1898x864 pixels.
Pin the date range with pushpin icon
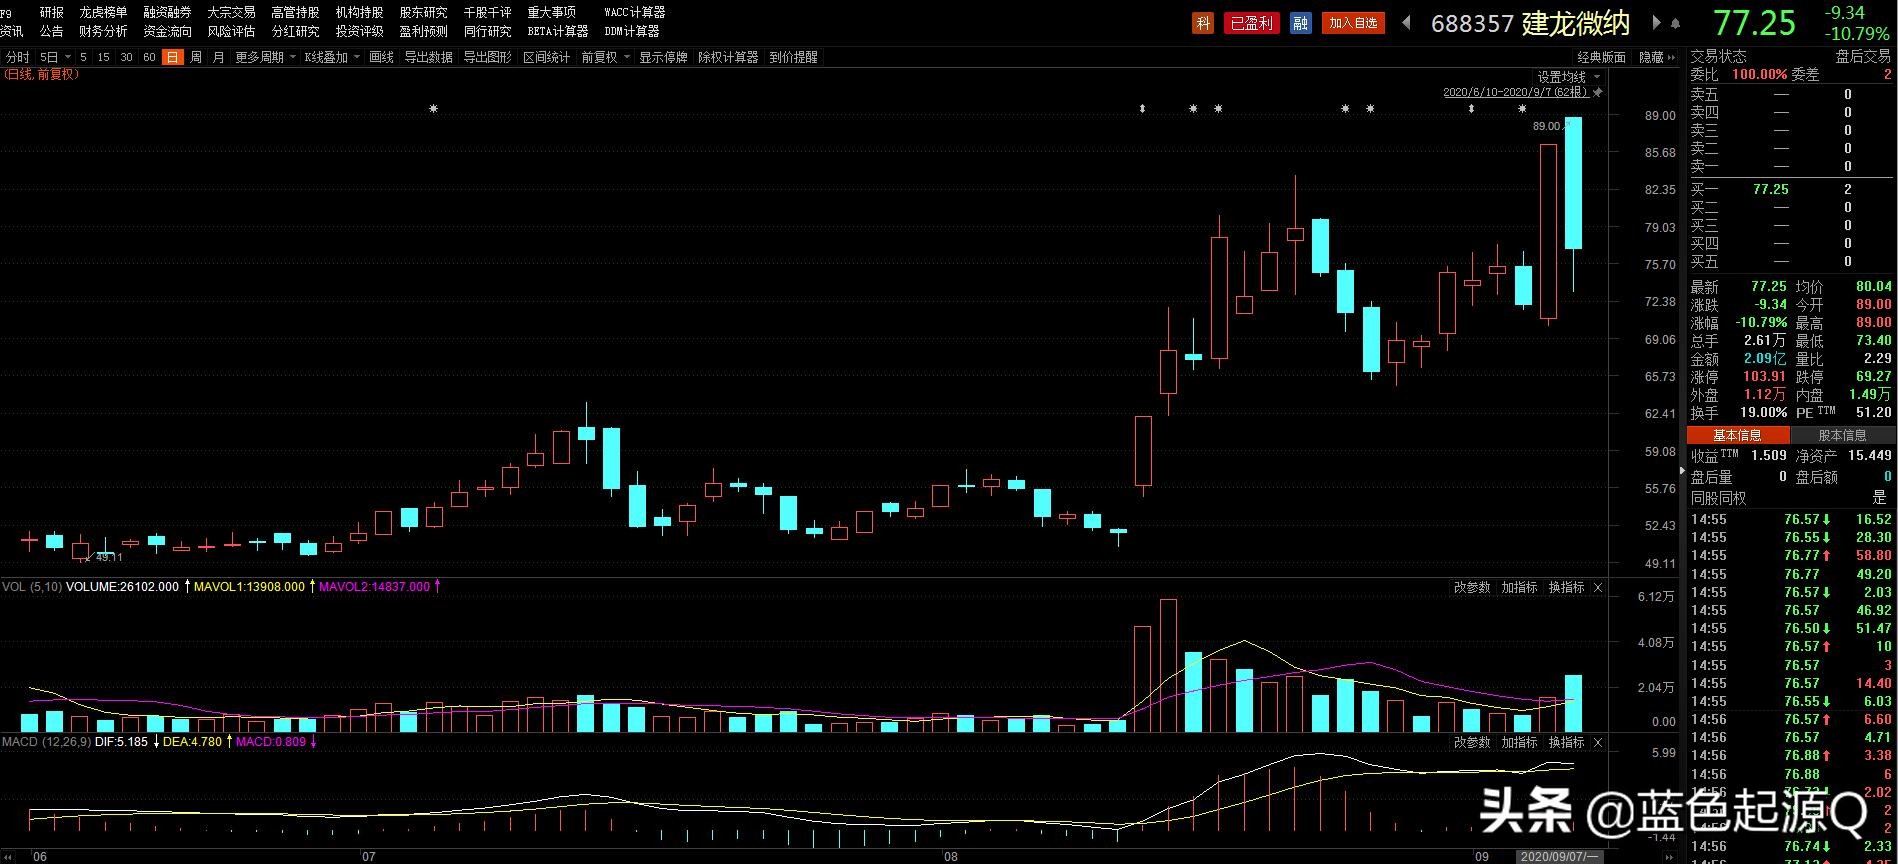(1597, 93)
